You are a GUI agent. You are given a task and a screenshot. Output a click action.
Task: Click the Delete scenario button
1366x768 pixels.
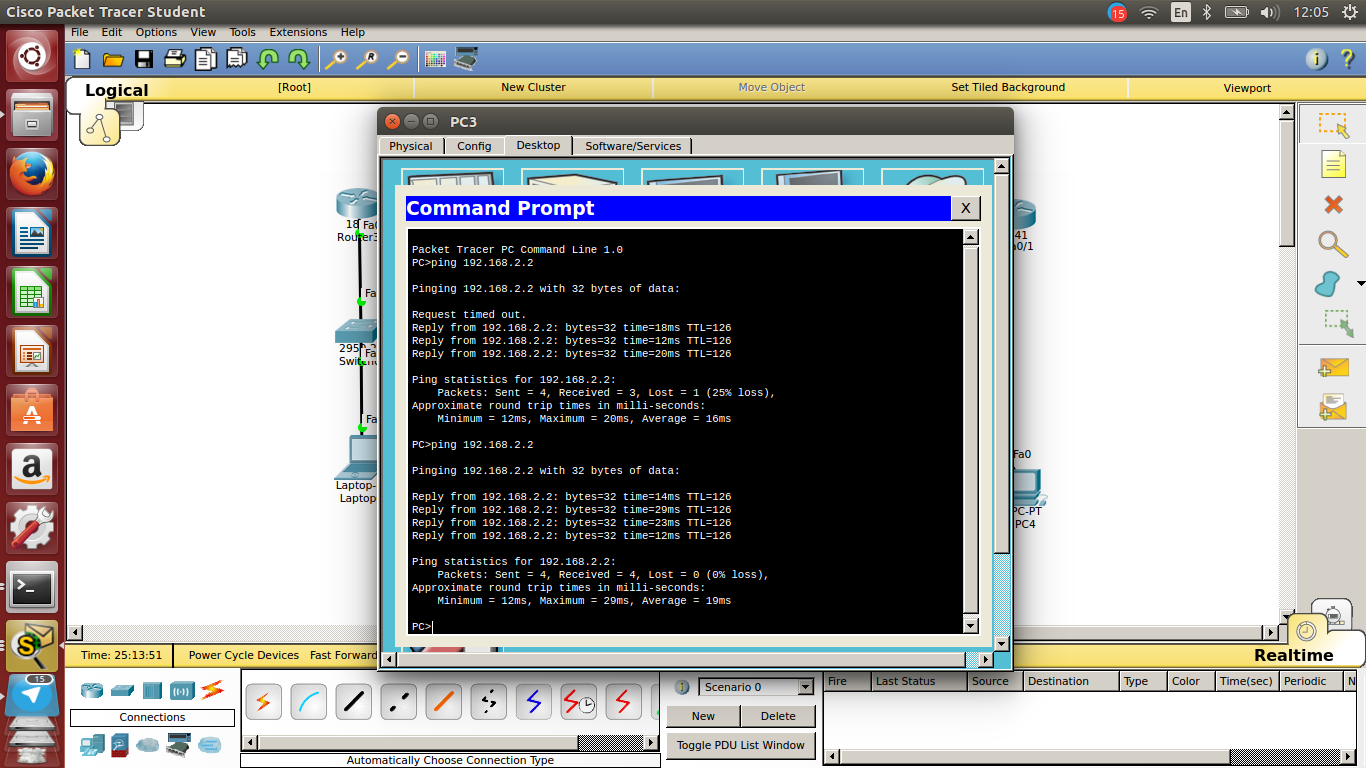click(778, 716)
